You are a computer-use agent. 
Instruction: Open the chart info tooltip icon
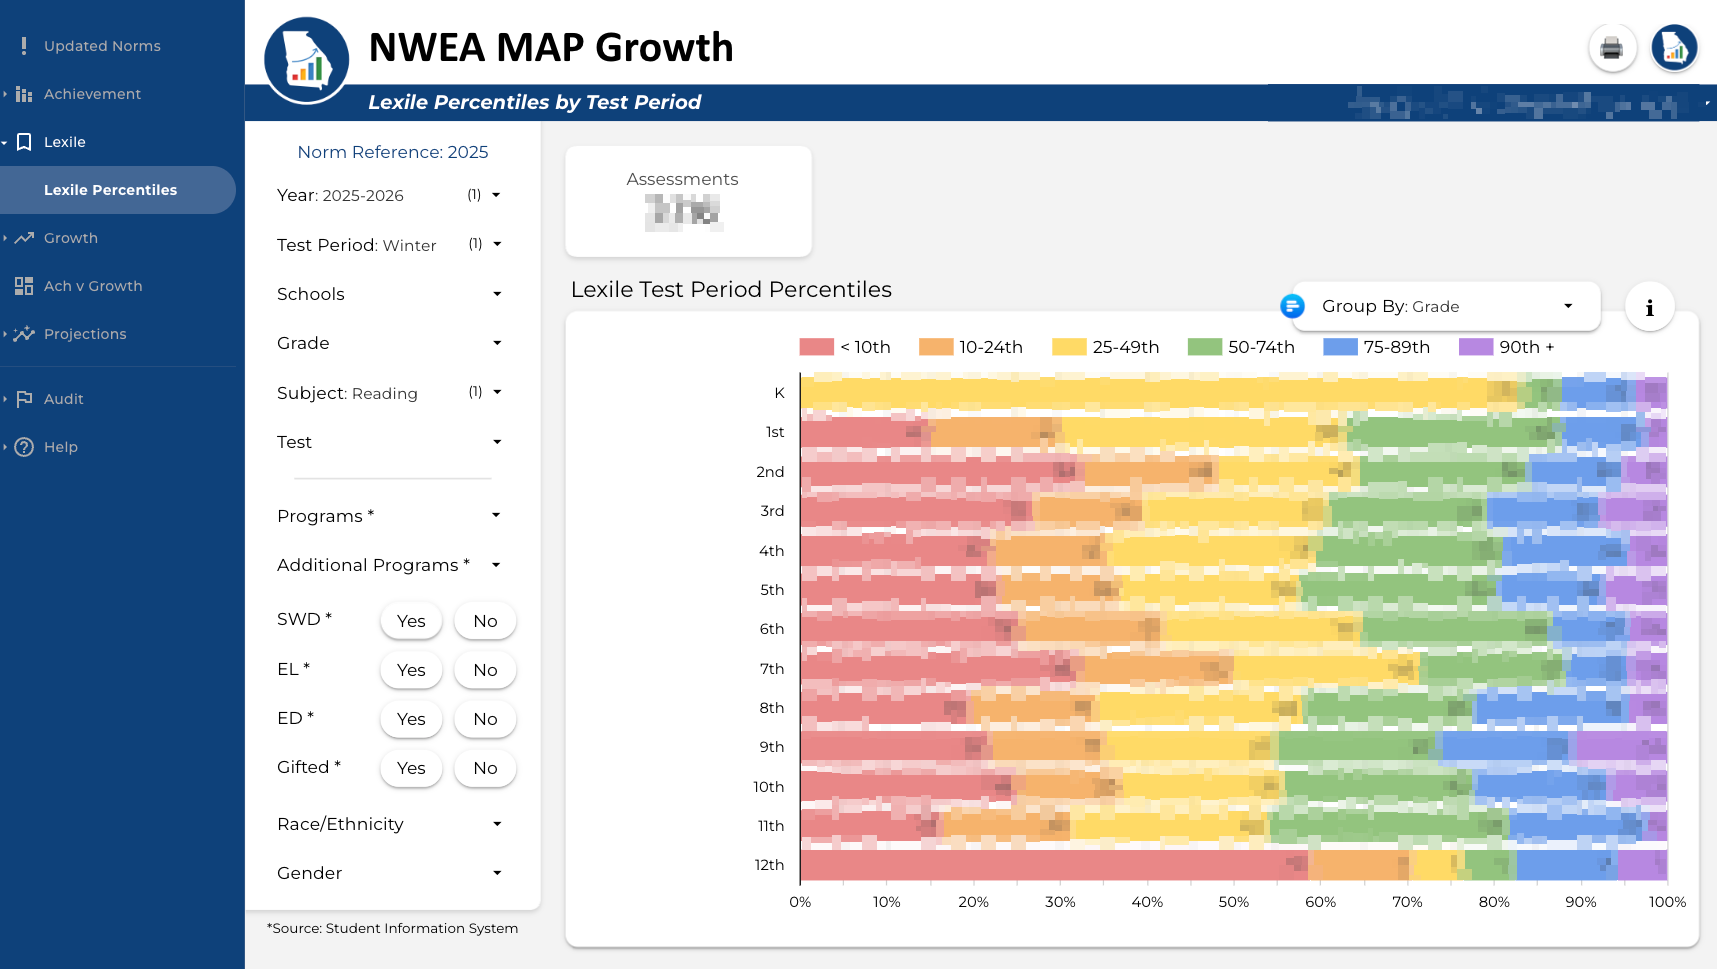tap(1650, 307)
